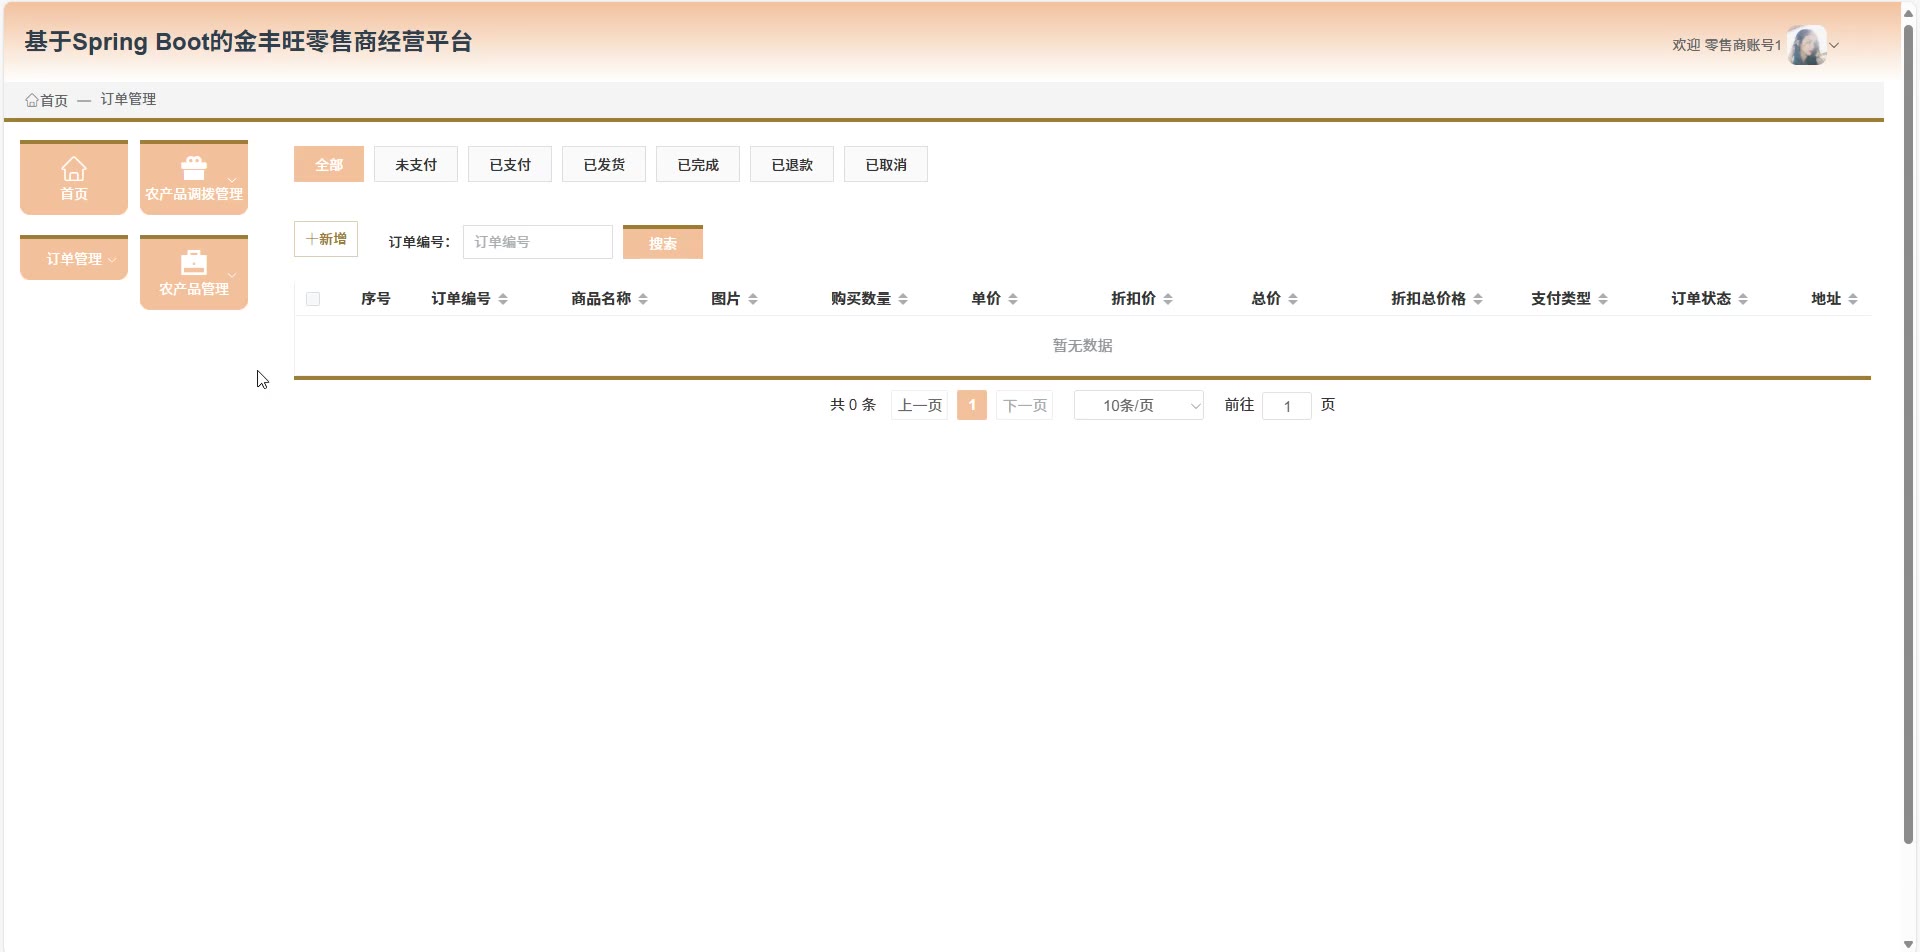Select the 已发货 order filter tab
This screenshot has width=1920, height=952.
click(x=604, y=164)
